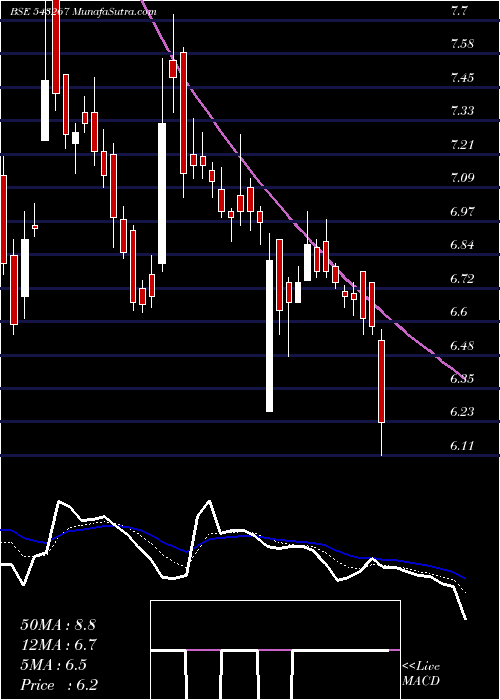Viewport: 500px width, 700px height.
Task: Click the 6.23 price axis label
Action: point(462,412)
